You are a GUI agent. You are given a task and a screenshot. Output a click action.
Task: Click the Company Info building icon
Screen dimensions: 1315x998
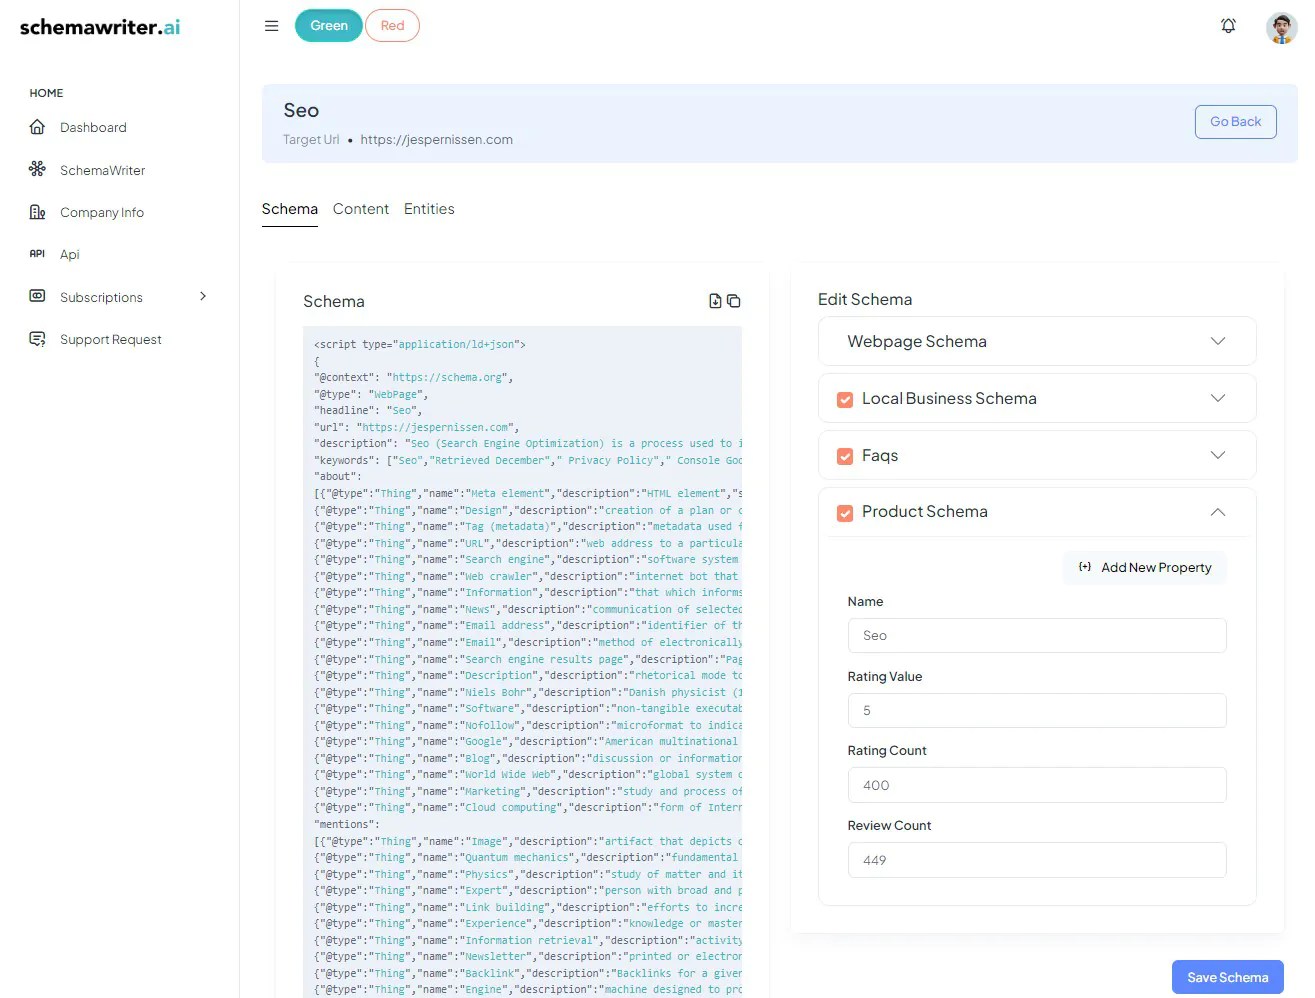[x=37, y=212]
